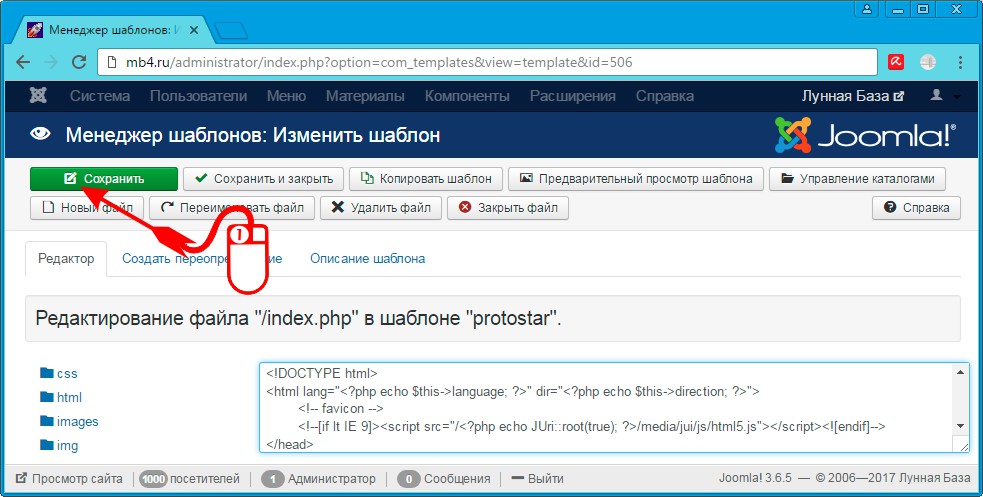Screen dimensions: 983x497
Task: Click the eye icon beside page title
Action: click(39, 133)
